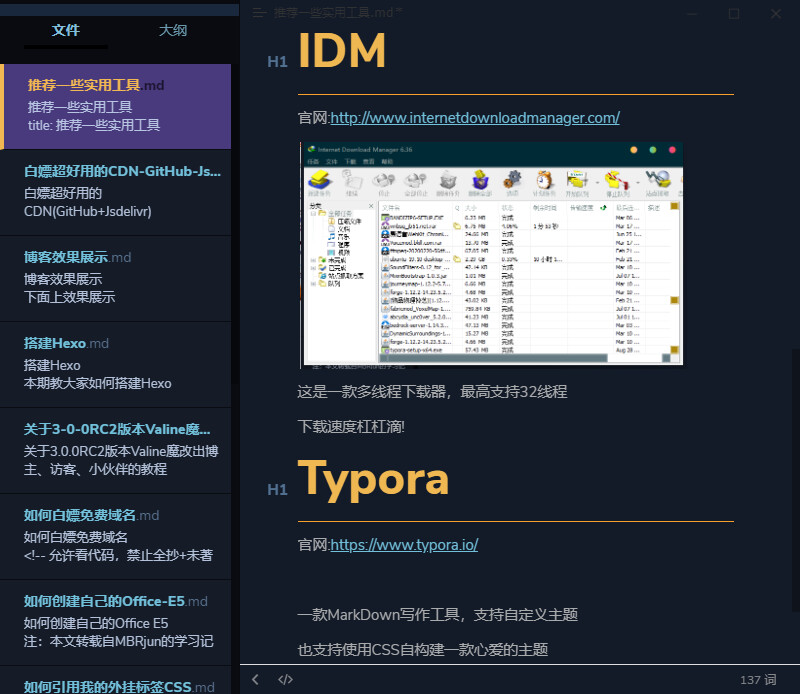Open the Typora official website link

pyautogui.click(x=404, y=545)
